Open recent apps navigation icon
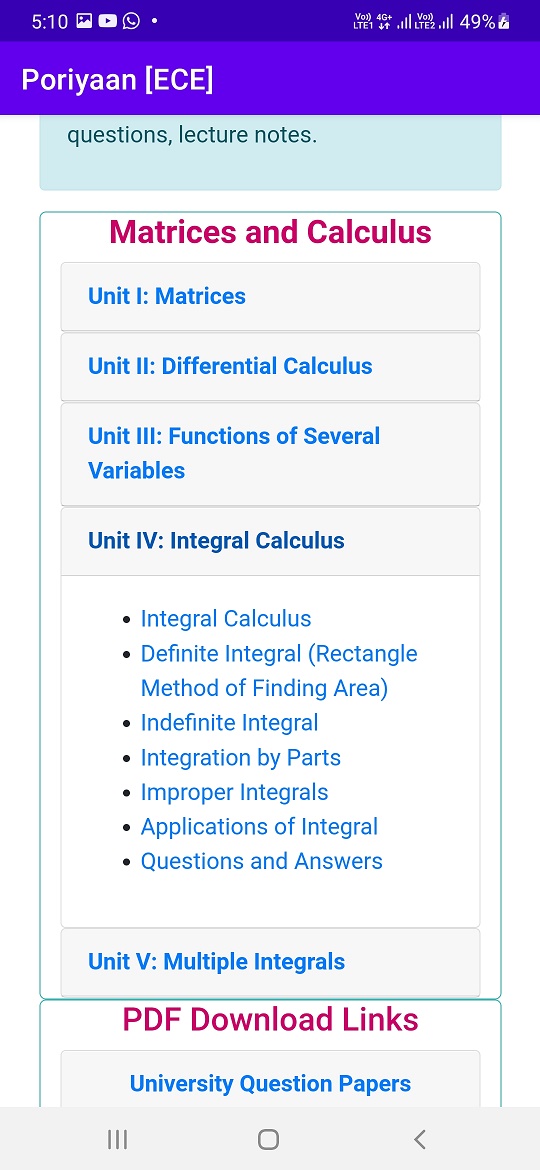The width and height of the screenshot is (540, 1170). 117,1139
